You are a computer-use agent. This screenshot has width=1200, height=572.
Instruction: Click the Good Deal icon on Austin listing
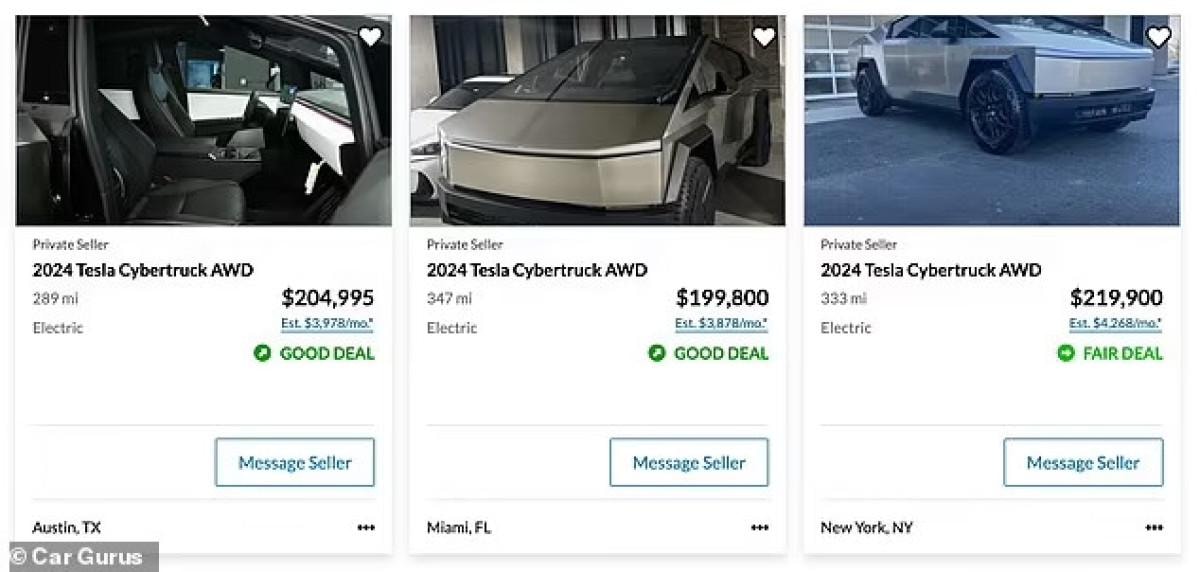(x=263, y=353)
